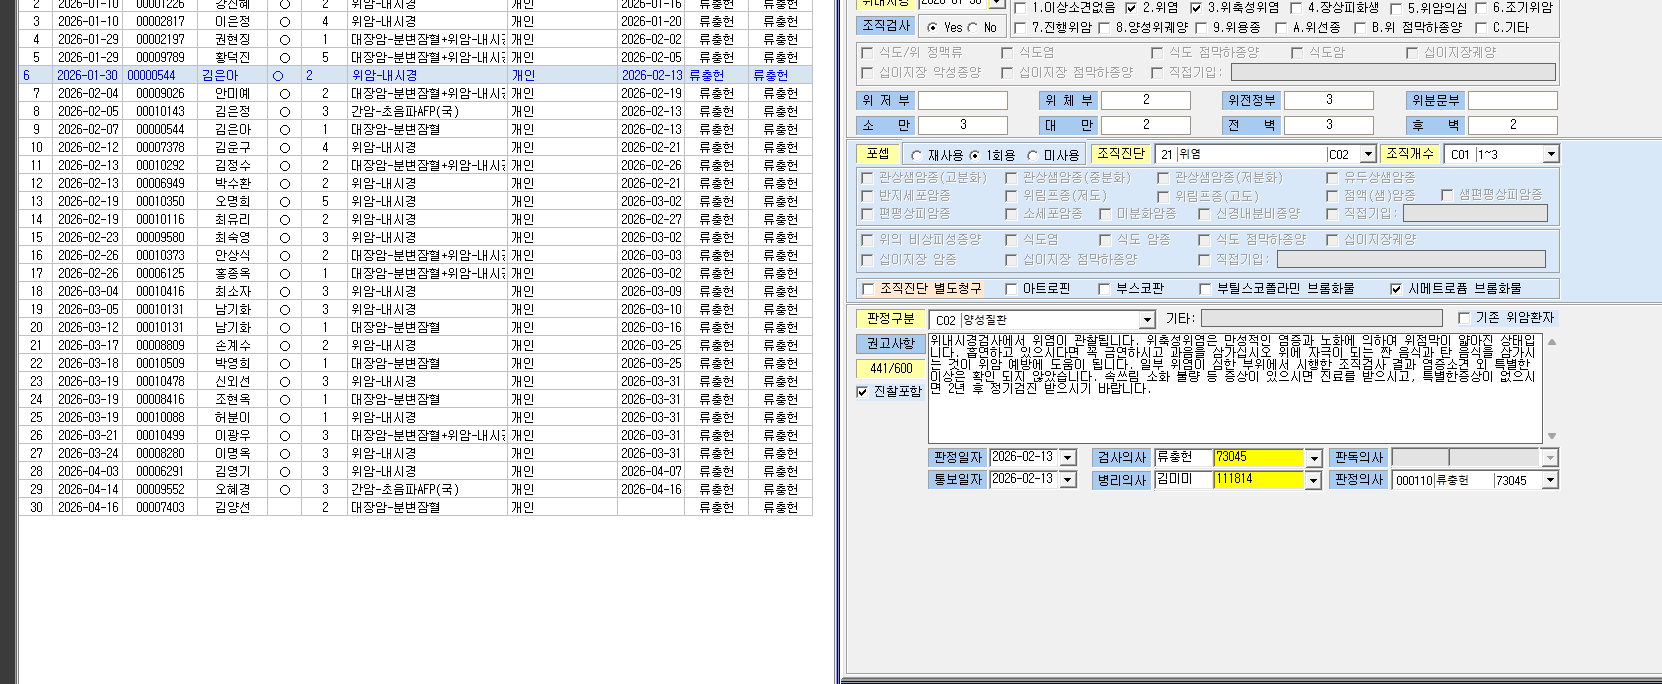The width and height of the screenshot is (1662, 684).
Task: Click the circle mark in 김은정's row
Action: 285,111
